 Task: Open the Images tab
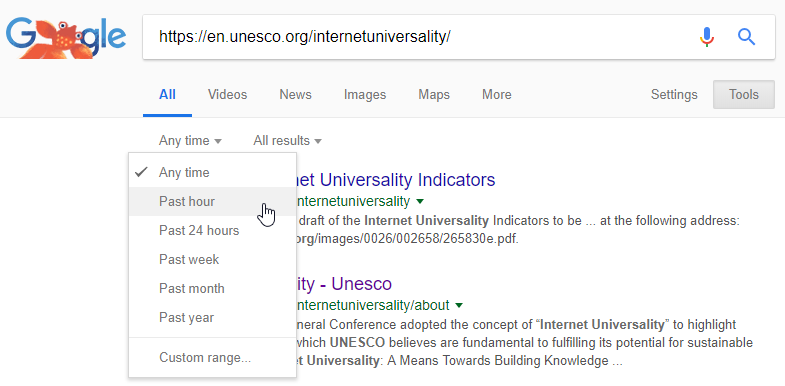365,95
